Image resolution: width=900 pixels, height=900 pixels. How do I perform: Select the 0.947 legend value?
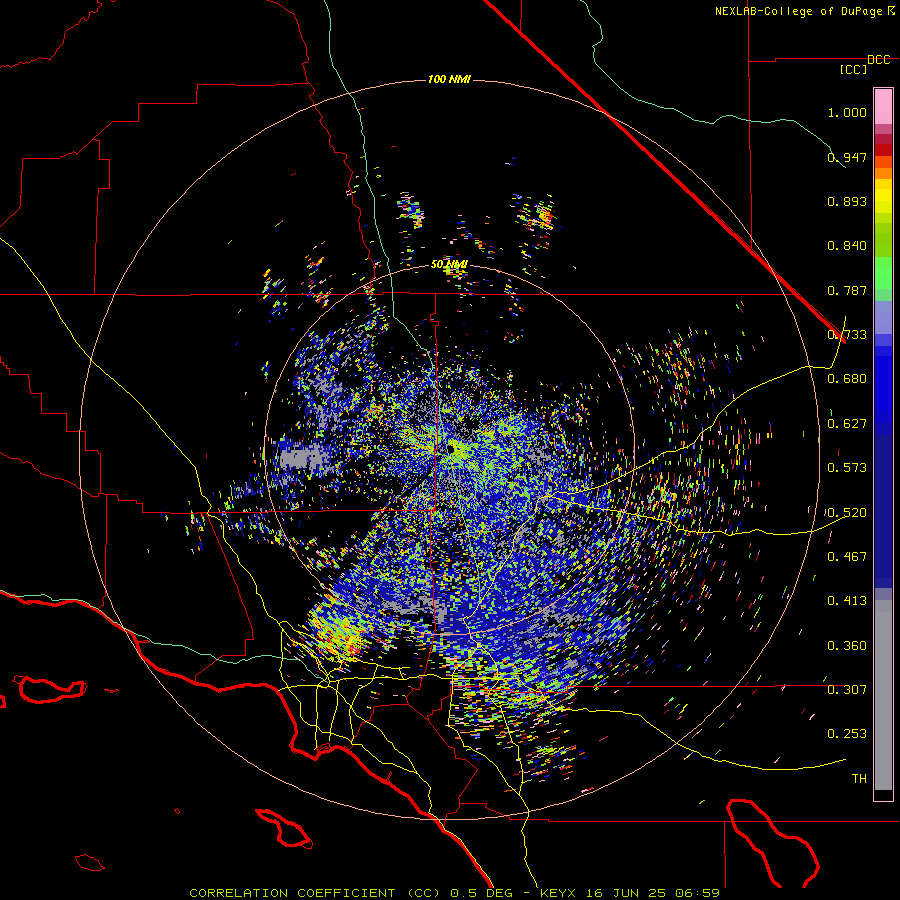(847, 157)
